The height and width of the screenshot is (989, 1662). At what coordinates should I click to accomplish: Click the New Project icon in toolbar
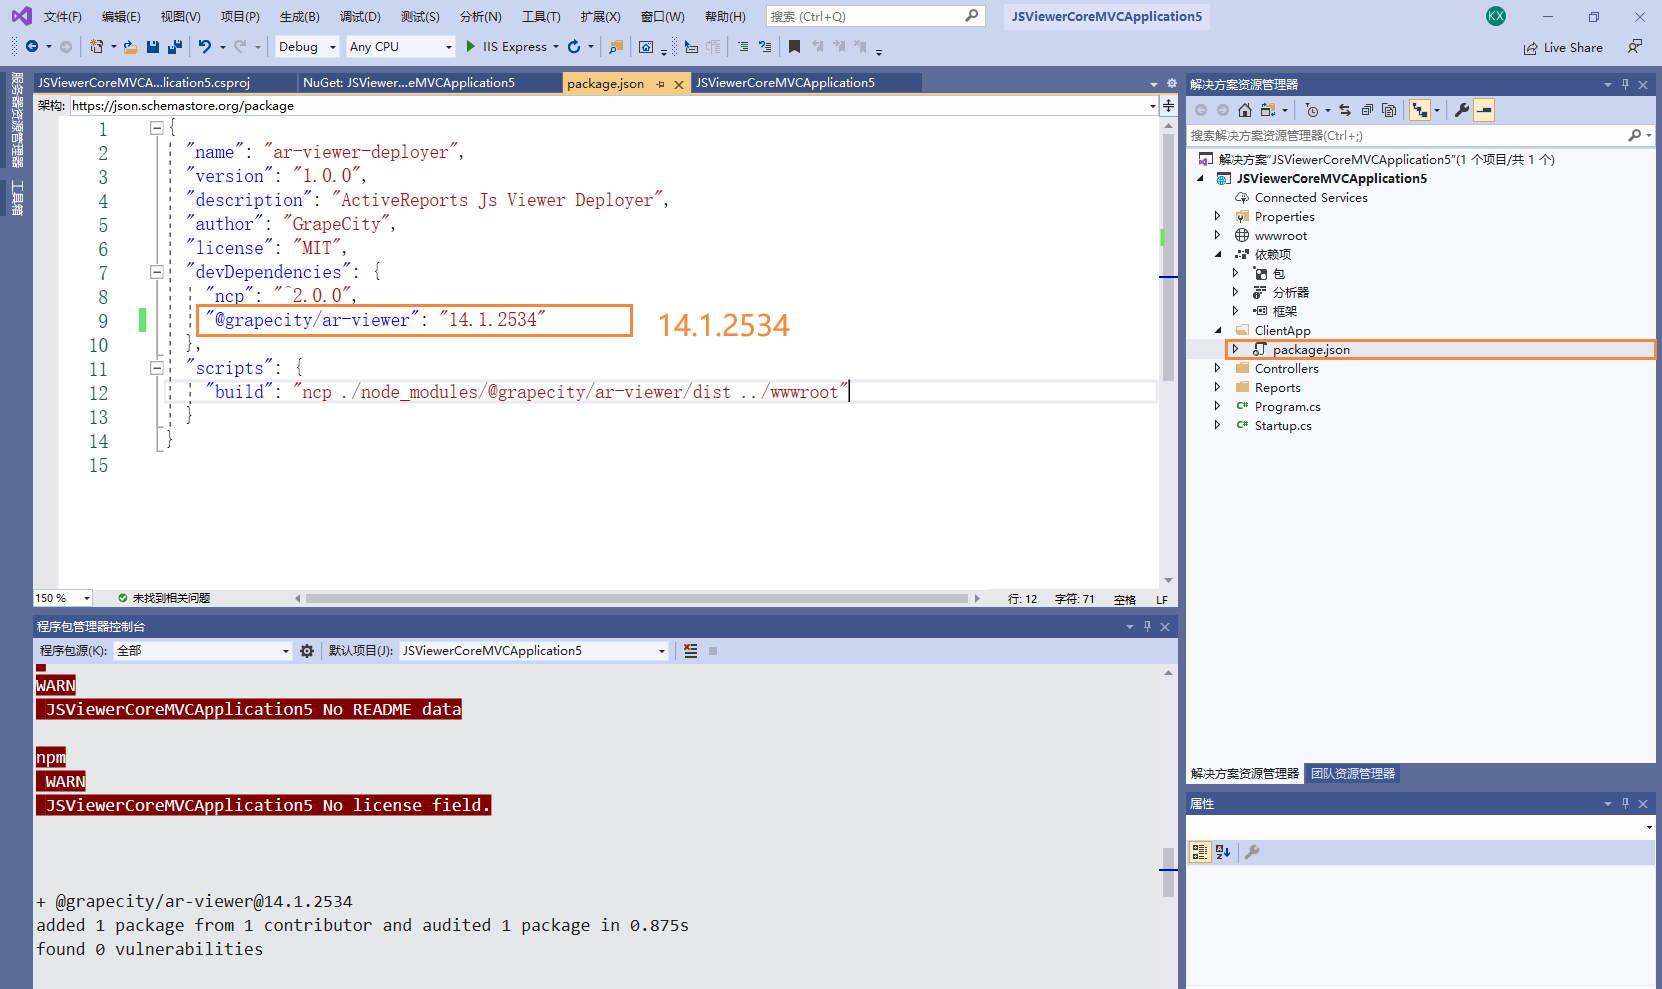click(96, 47)
